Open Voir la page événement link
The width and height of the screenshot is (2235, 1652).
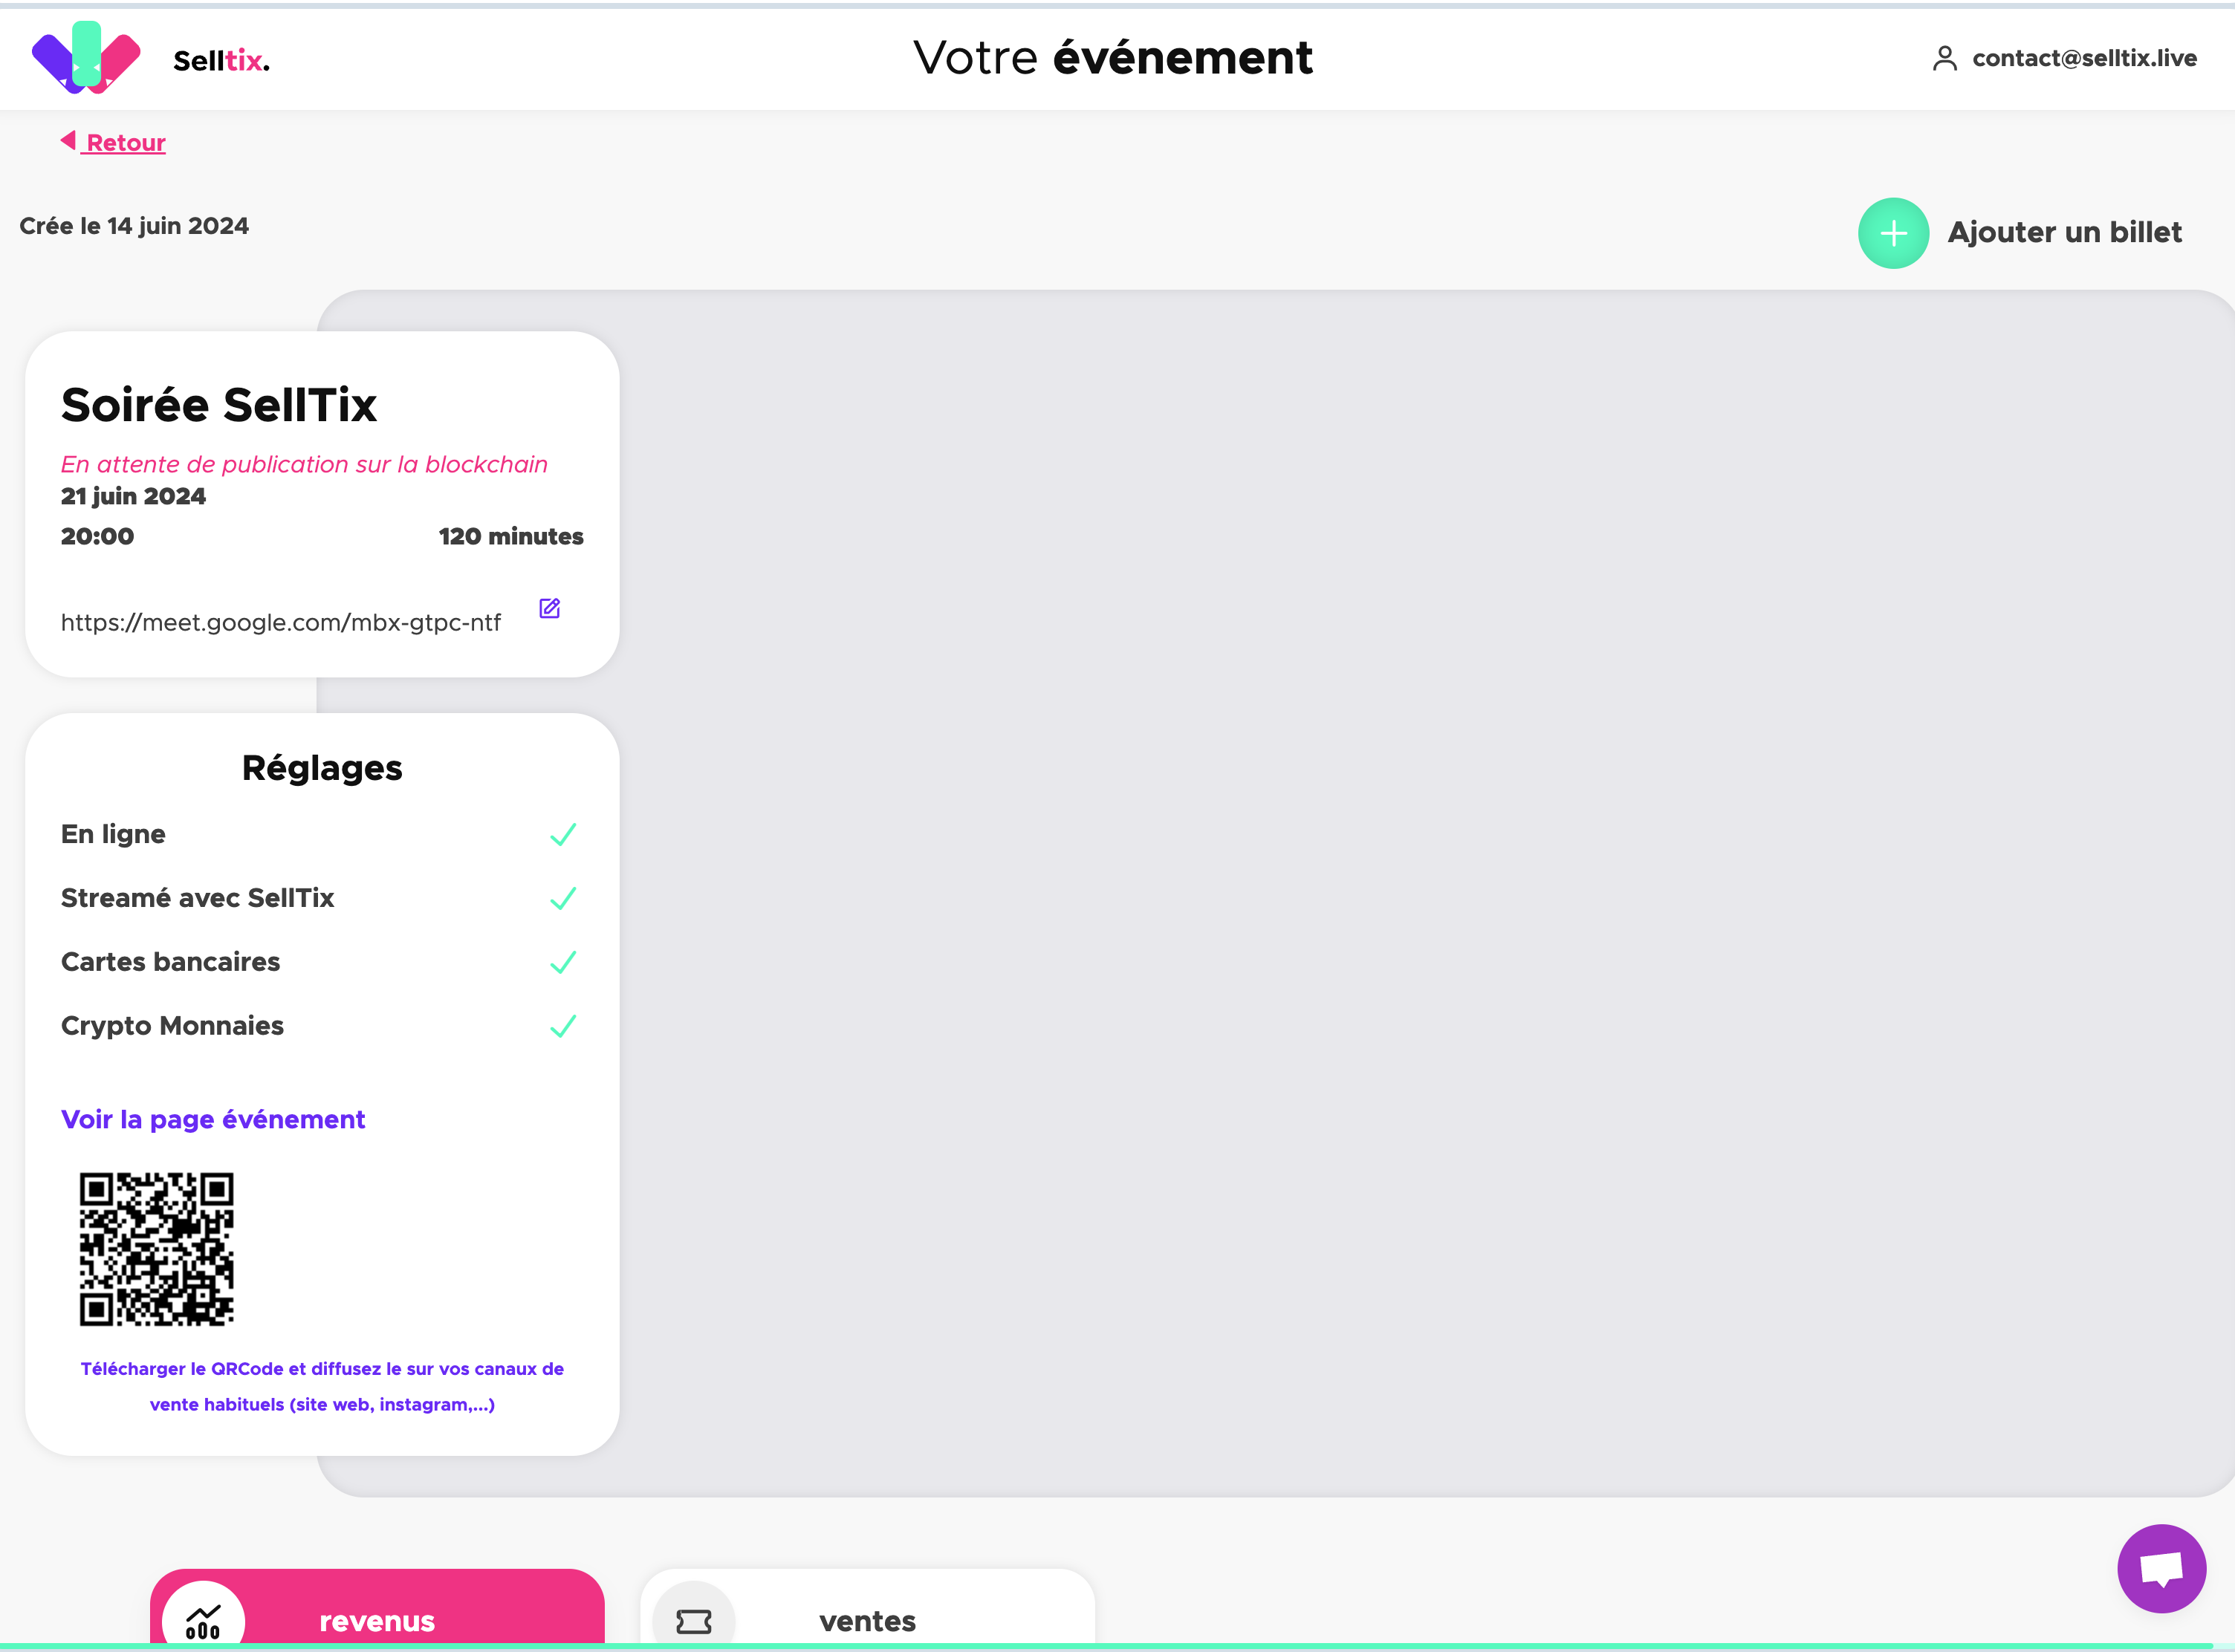(213, 1119)
